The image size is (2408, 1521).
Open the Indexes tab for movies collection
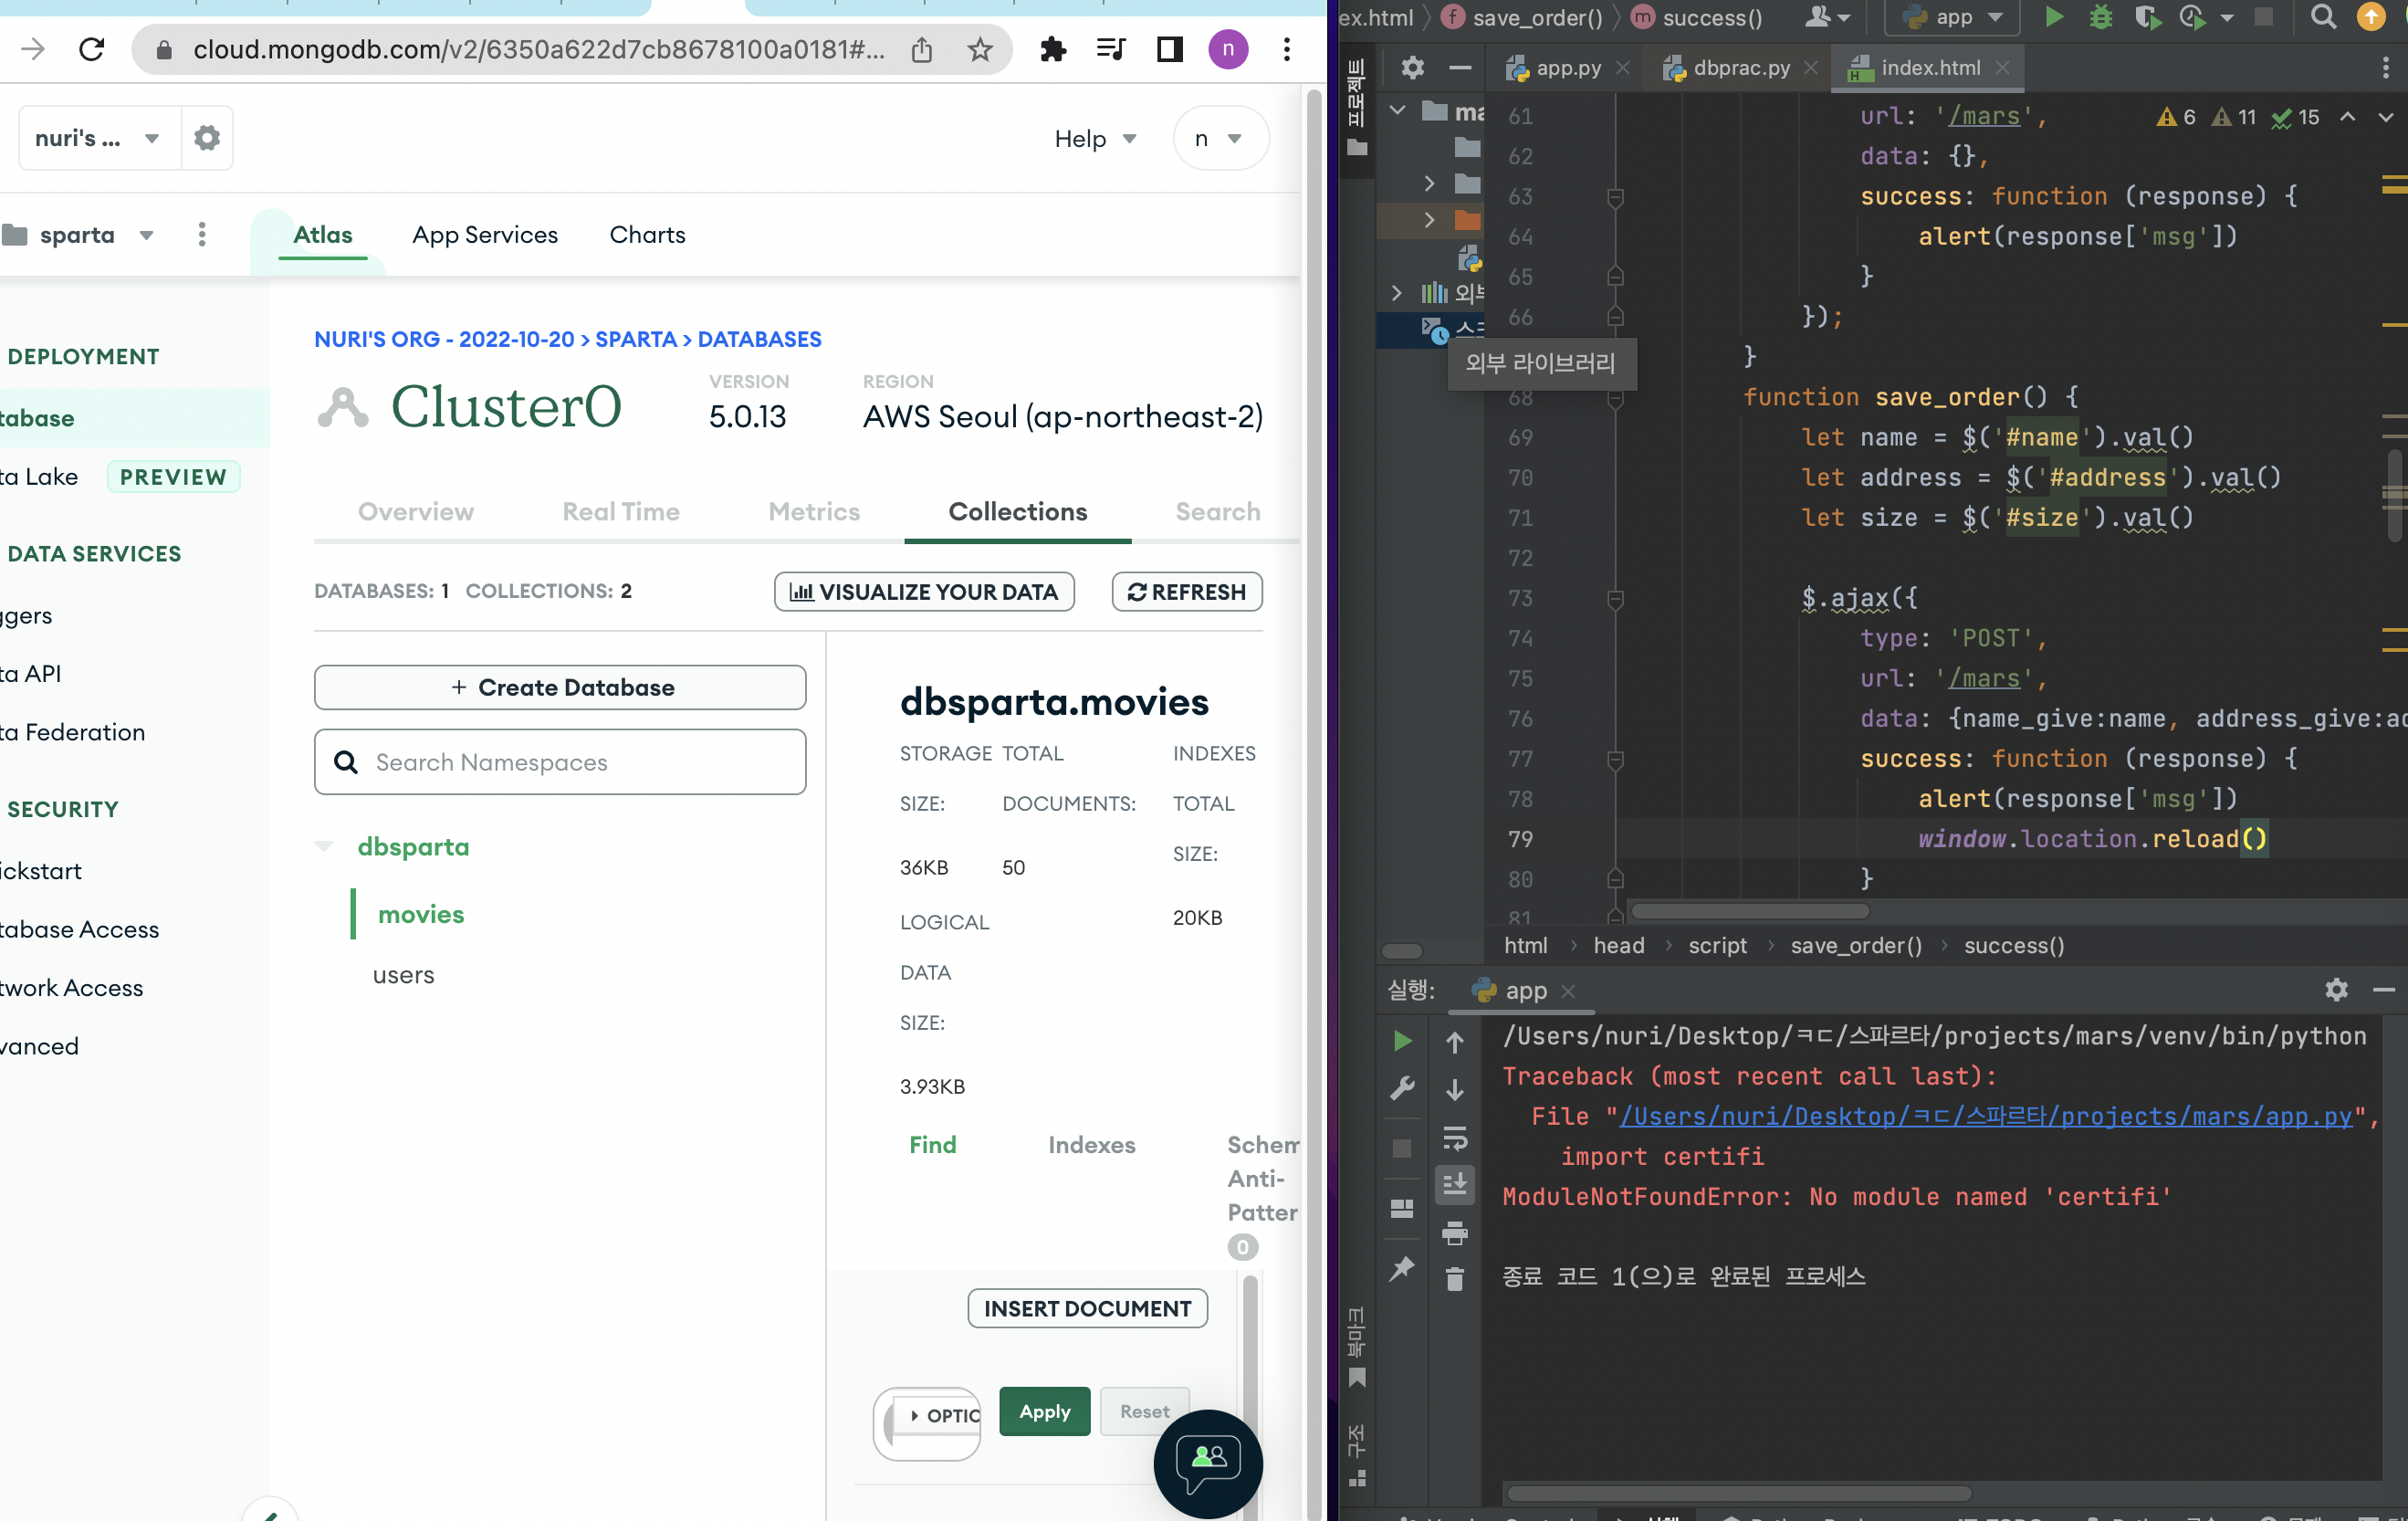click(x=1091, y=1145)
